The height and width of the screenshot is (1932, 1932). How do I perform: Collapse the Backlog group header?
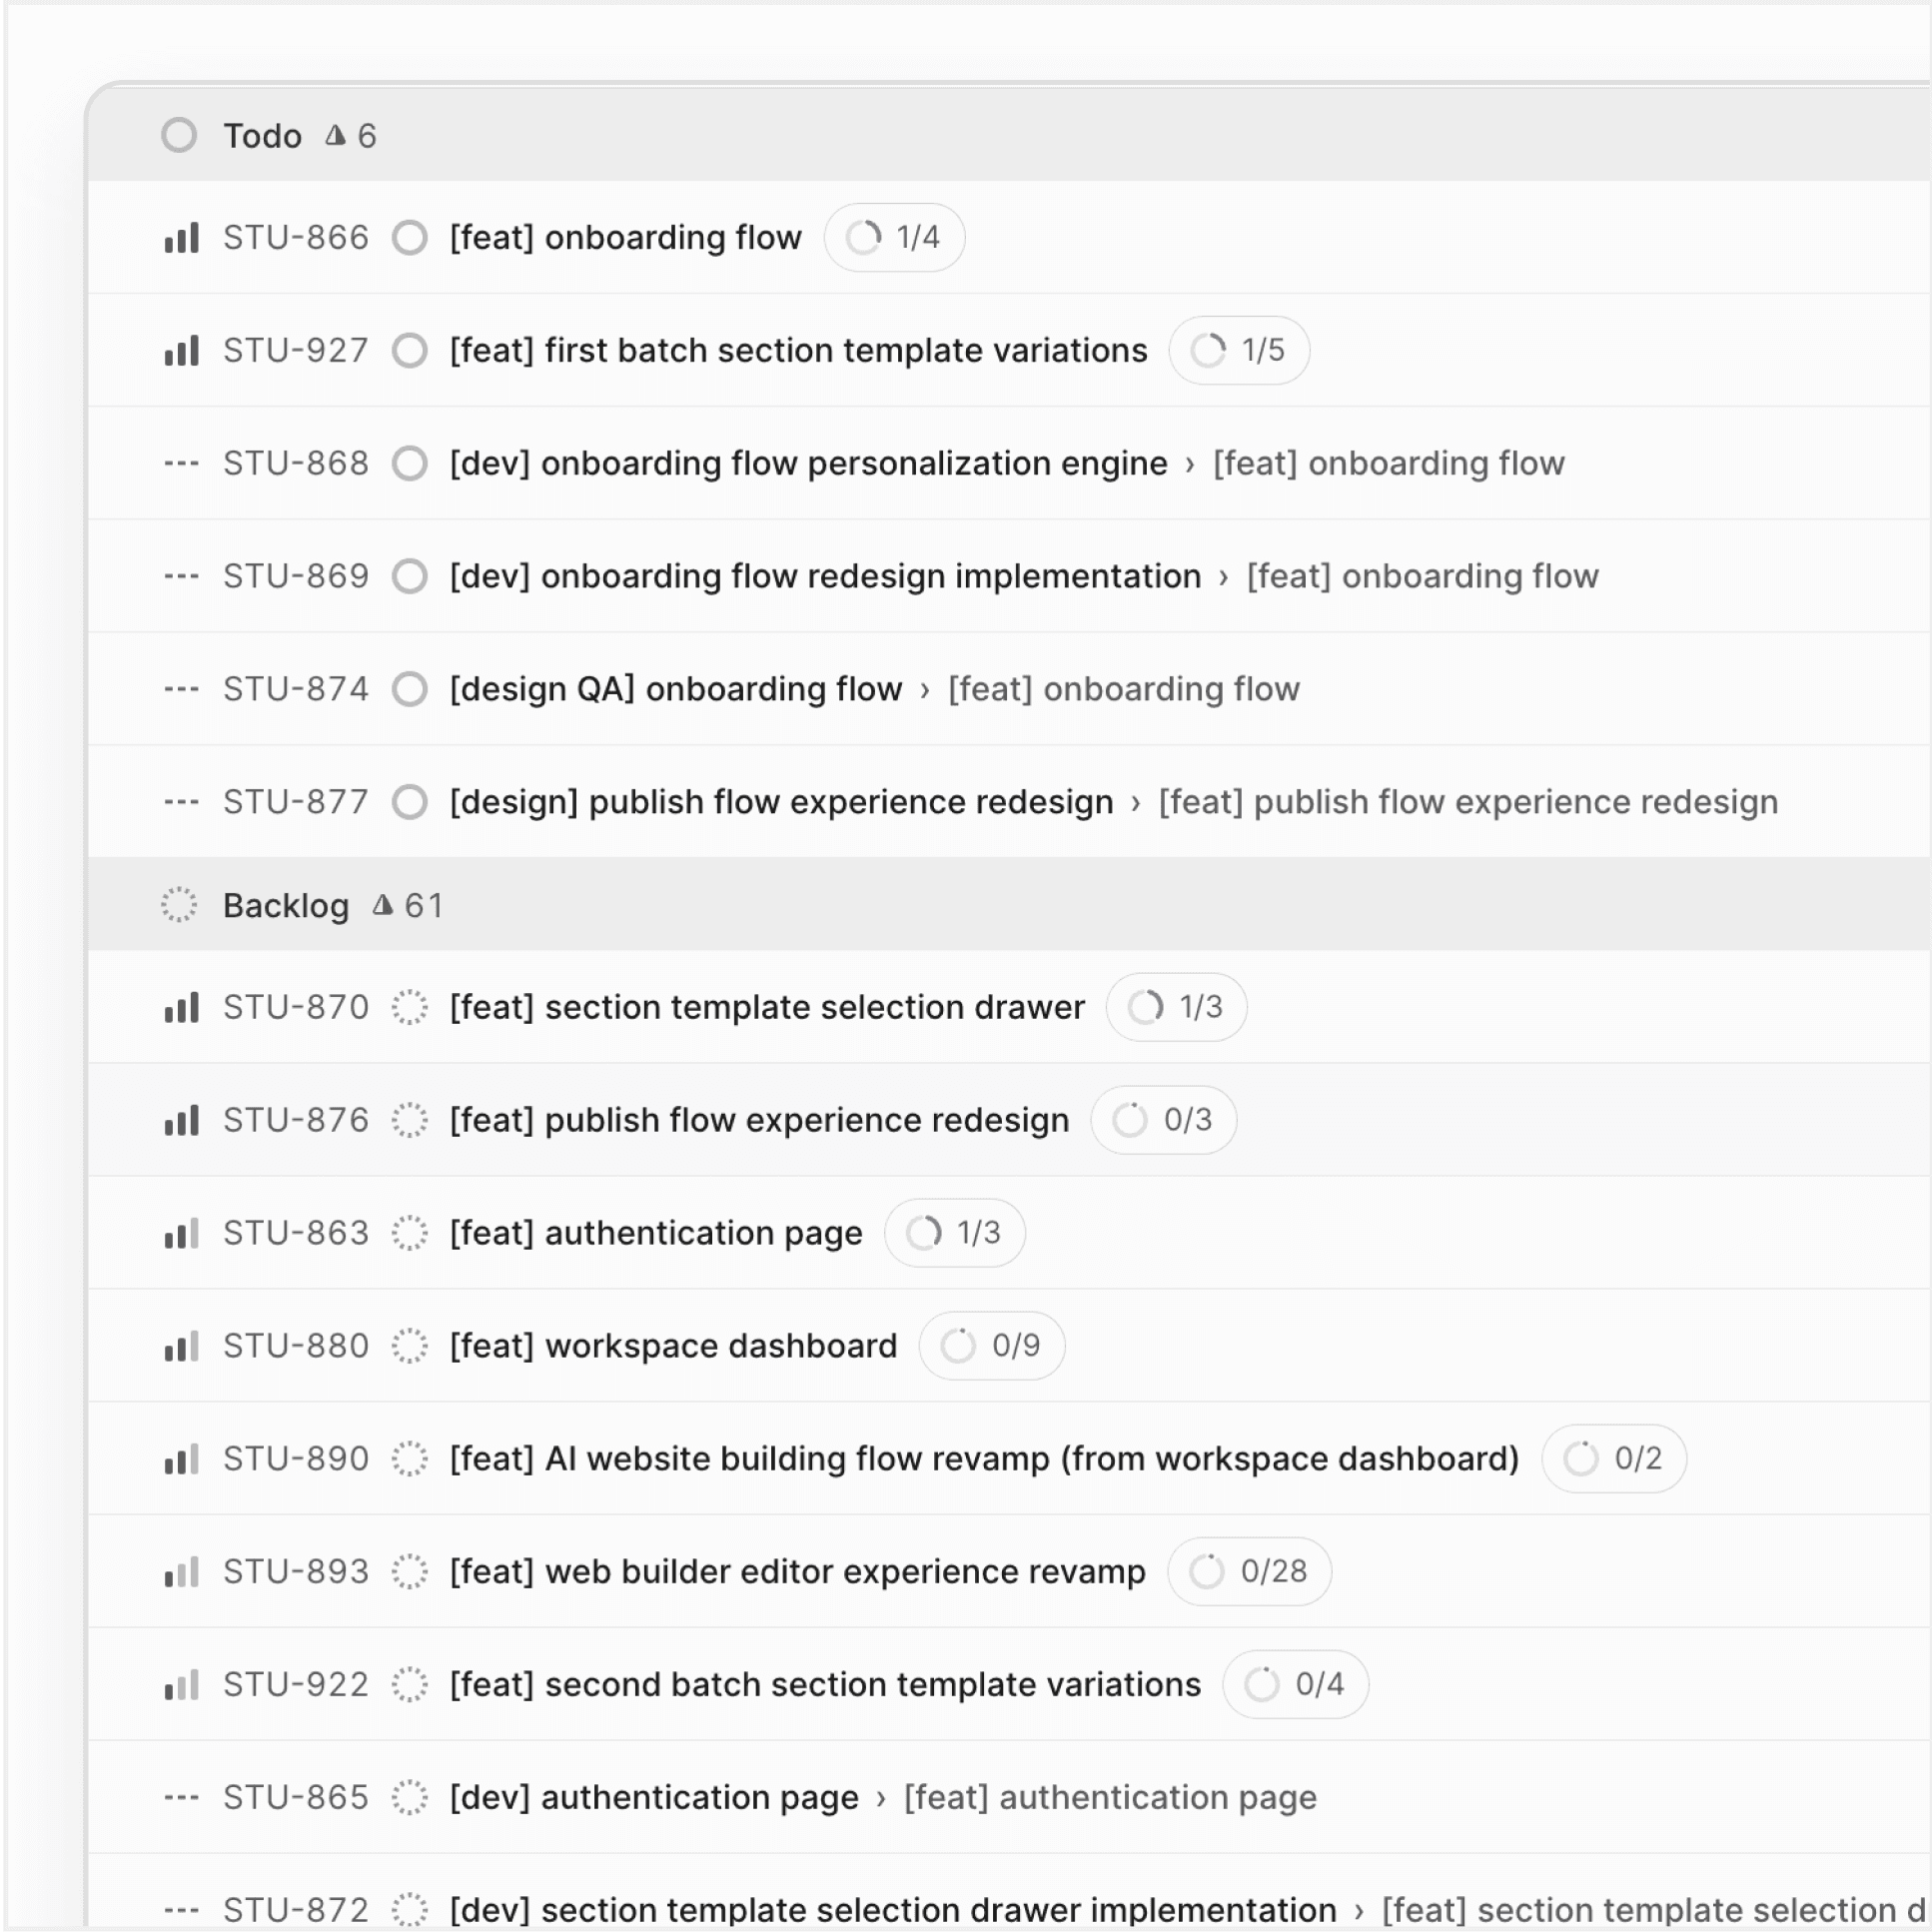click(286, 906)
